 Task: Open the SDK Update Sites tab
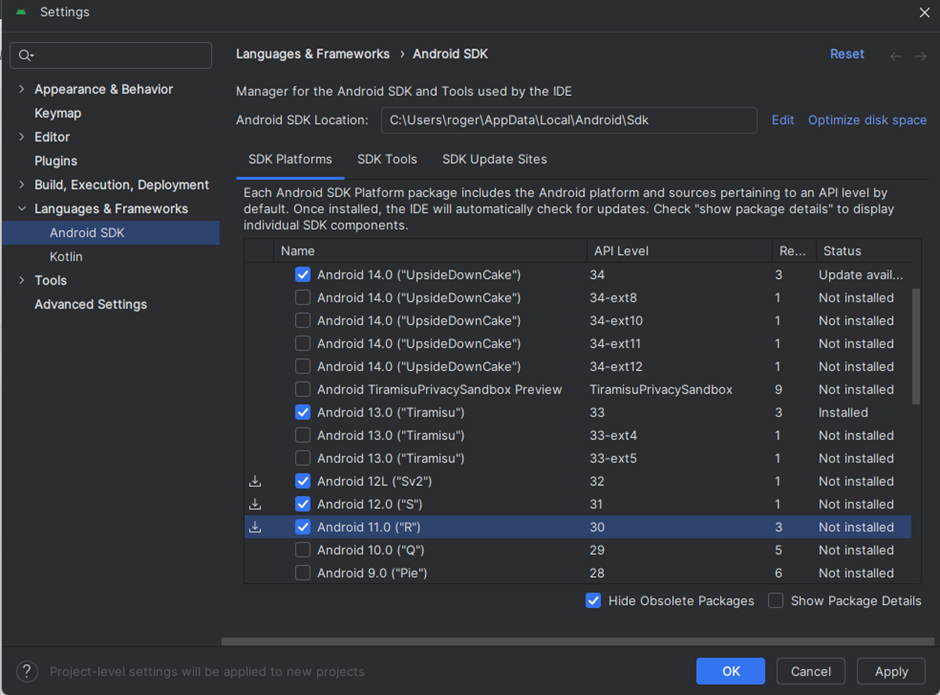point(494,160)
